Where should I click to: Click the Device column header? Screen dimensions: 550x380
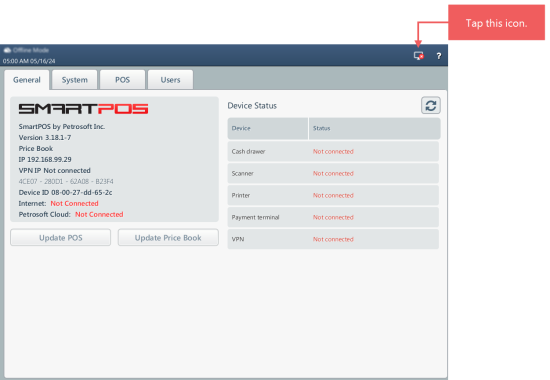(x=268, y=128)
